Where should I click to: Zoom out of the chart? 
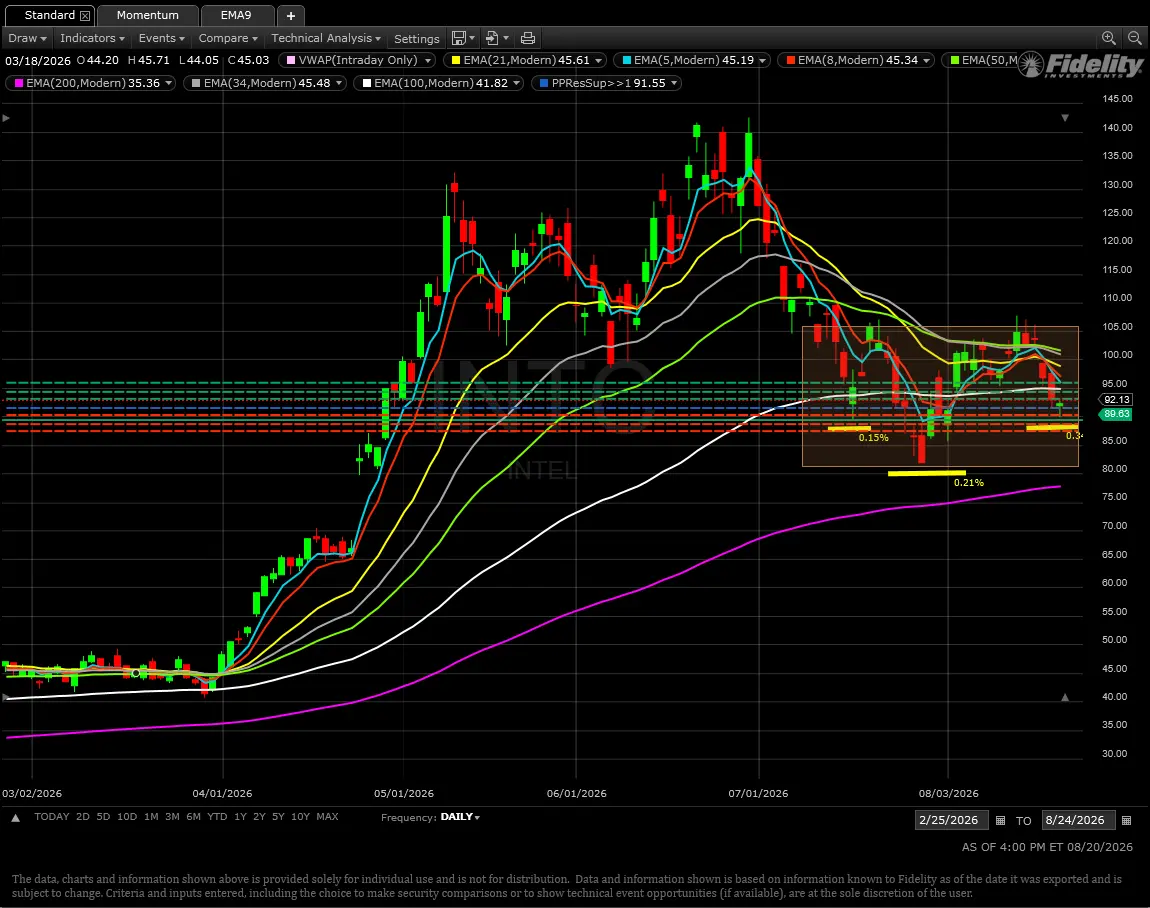pos(1135,38)
